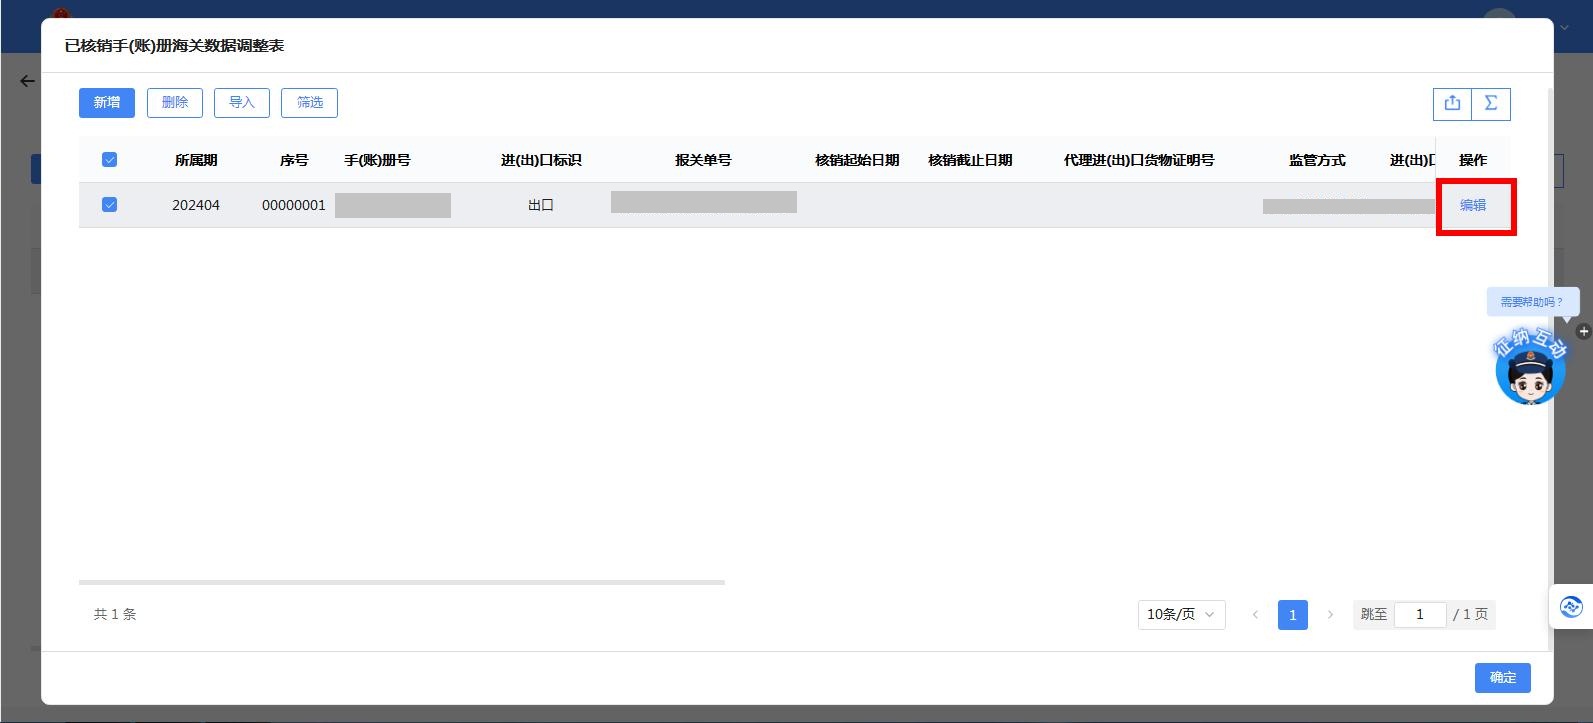Click the 编辑 link in the row
The height and width of the screenshot is (723, 1593).
point(1473,205)
